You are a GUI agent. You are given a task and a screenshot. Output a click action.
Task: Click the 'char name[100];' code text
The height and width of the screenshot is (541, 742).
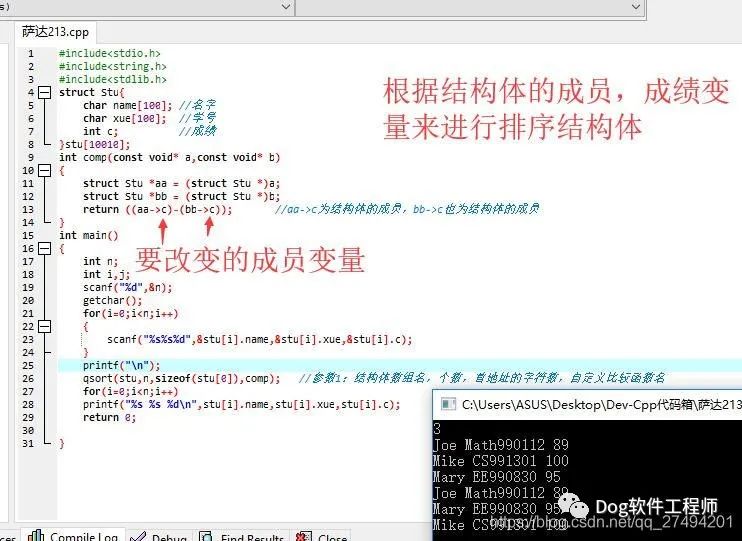(x=128, y=106)
